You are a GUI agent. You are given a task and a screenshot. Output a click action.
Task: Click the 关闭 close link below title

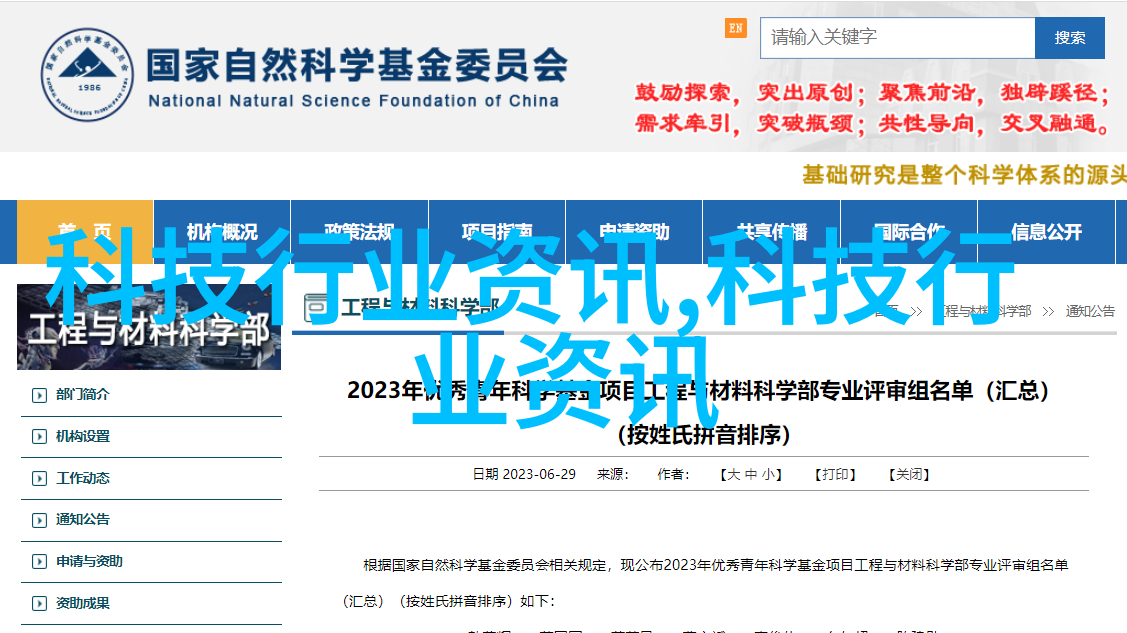coord(909,475)
